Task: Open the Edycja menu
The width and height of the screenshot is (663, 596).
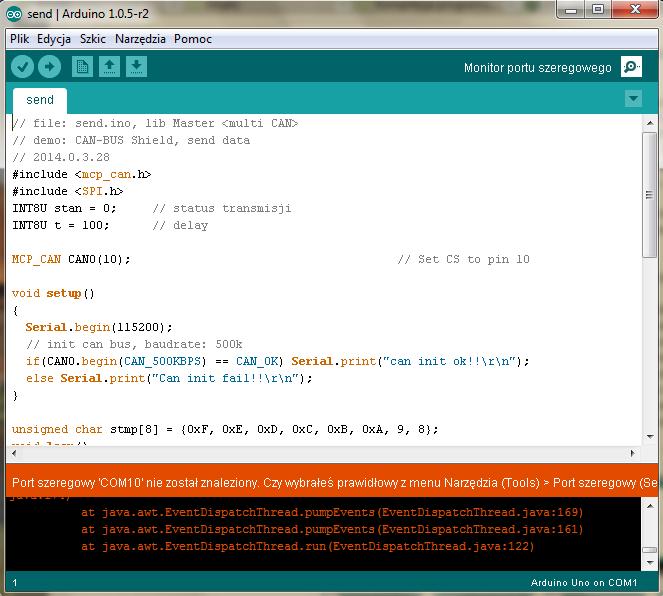Action: tap(54, 39)
